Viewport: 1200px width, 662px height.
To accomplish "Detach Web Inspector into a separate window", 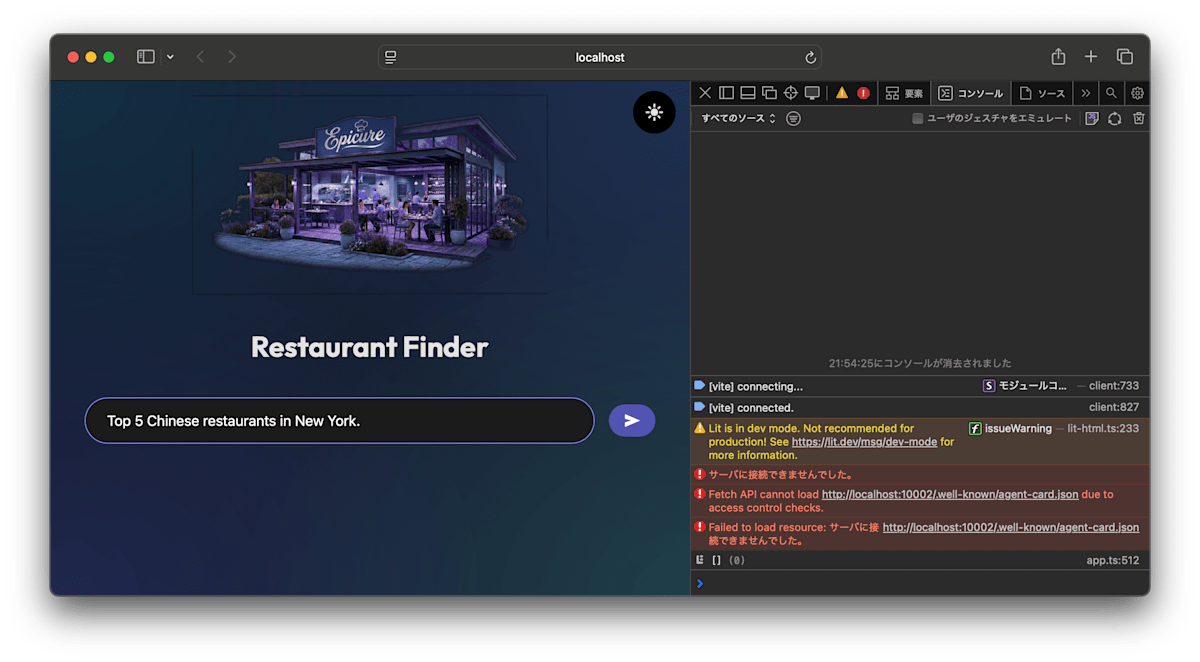I will coord(770,92).
